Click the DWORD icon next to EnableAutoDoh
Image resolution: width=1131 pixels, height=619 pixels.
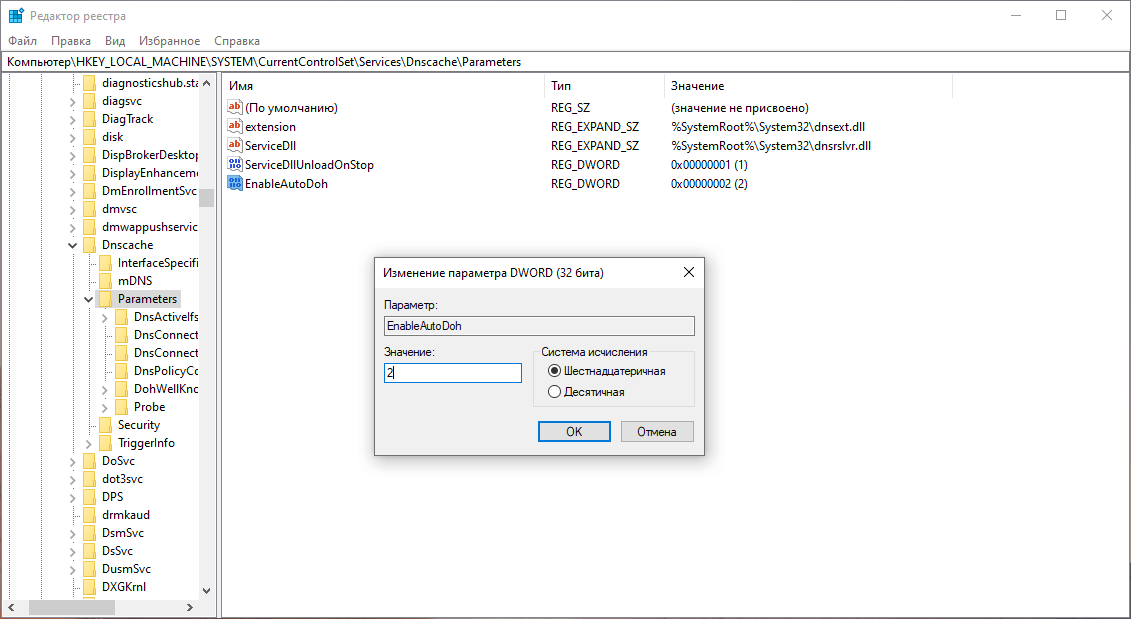234,183
